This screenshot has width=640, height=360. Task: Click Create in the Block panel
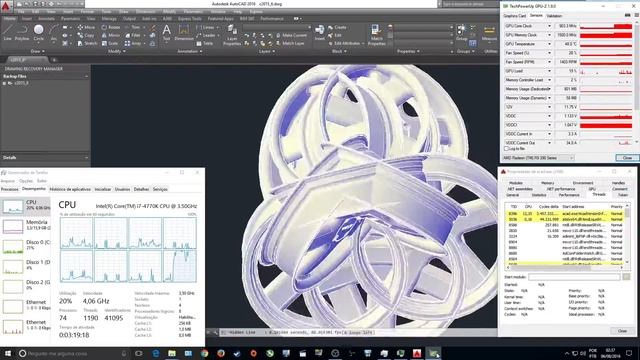(x=337, y=27)
